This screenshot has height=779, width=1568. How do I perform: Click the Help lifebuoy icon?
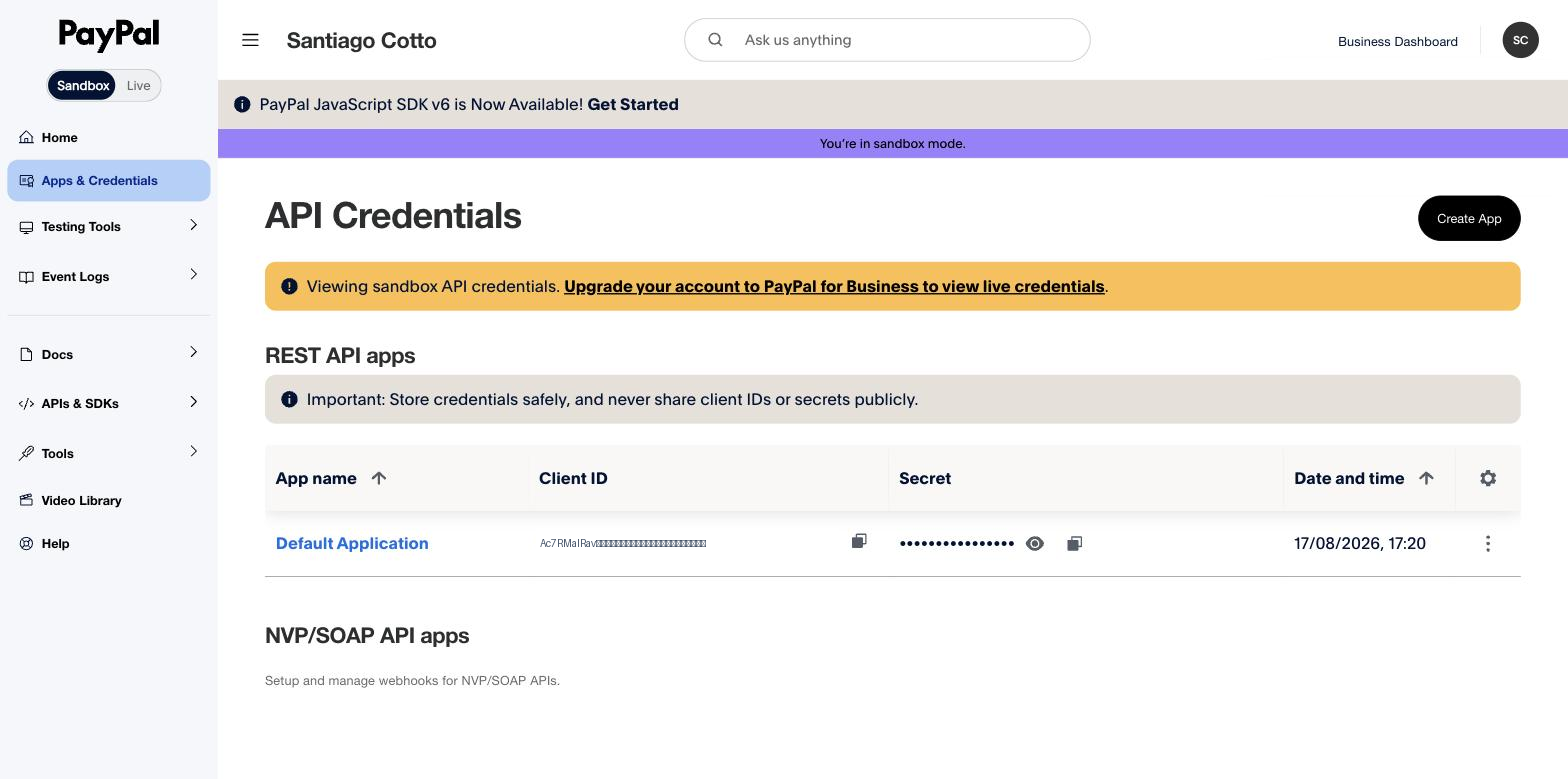[27, 544]
